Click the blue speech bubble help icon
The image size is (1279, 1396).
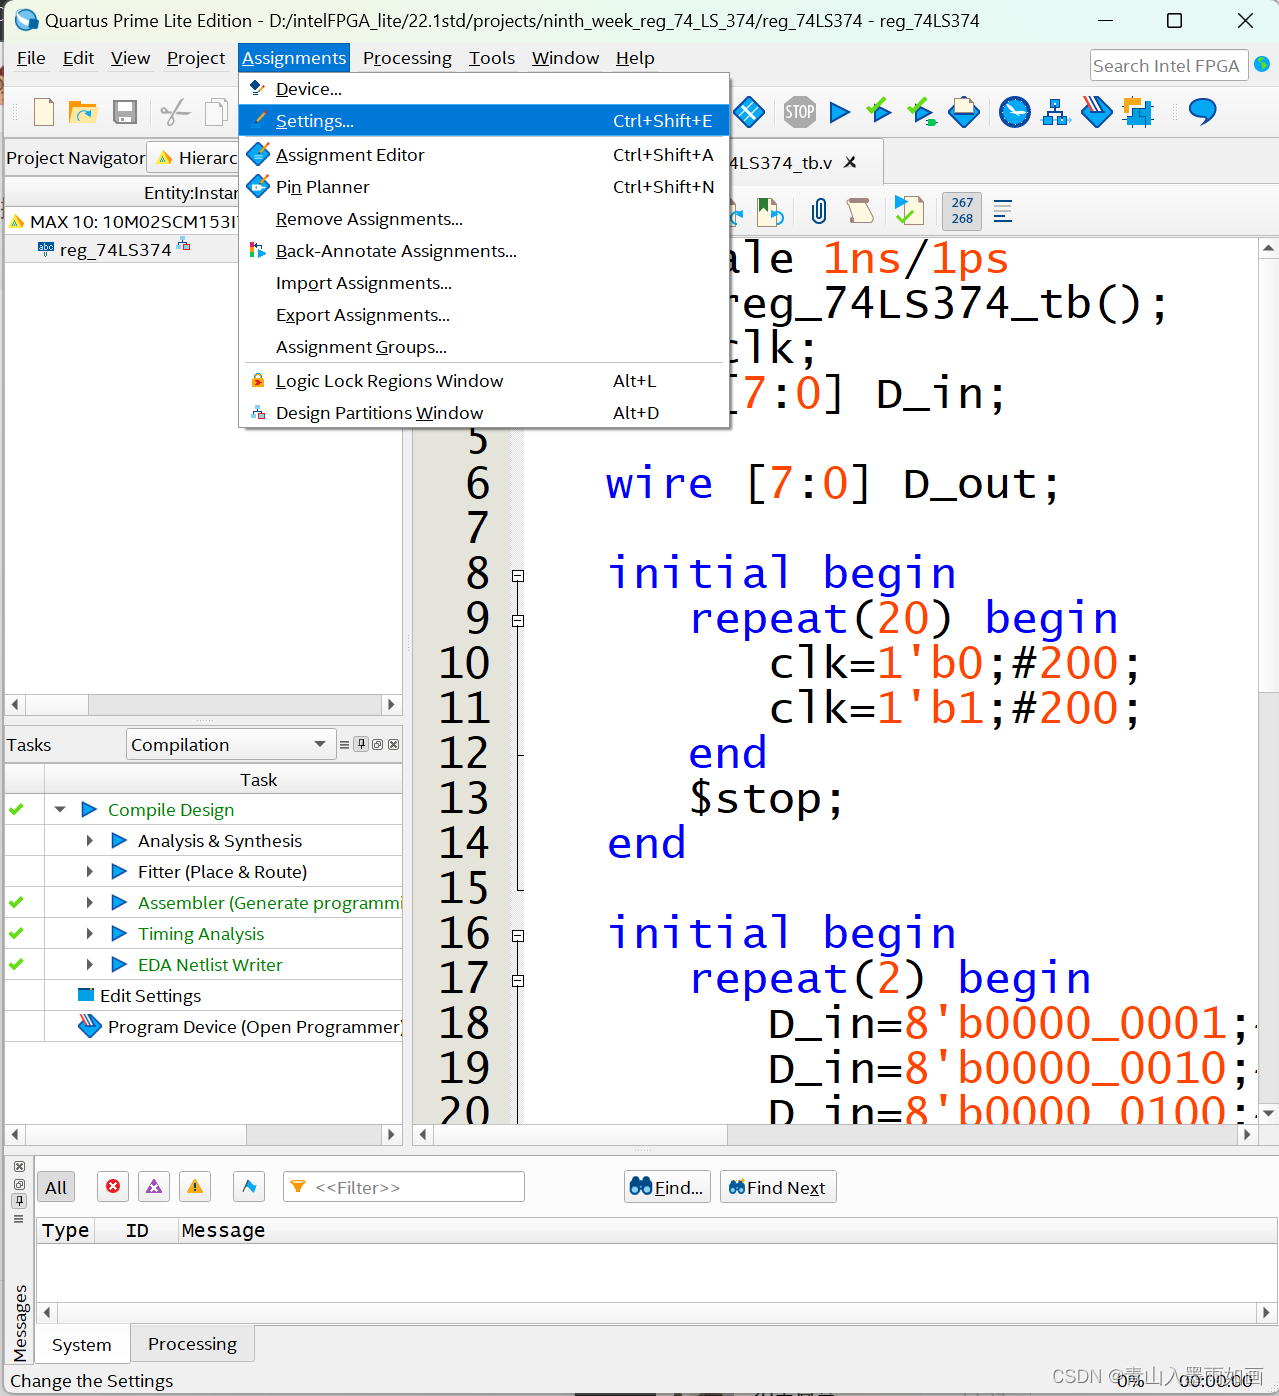(1203, 111)
